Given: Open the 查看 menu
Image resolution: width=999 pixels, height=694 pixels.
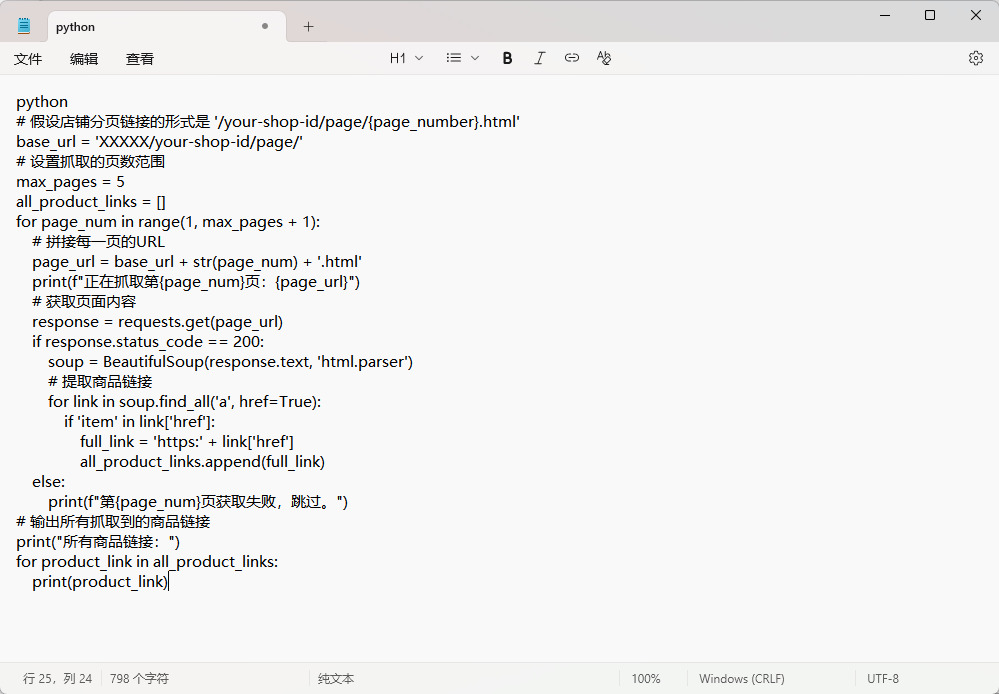Looking at the screenshot, I should 140,59.
